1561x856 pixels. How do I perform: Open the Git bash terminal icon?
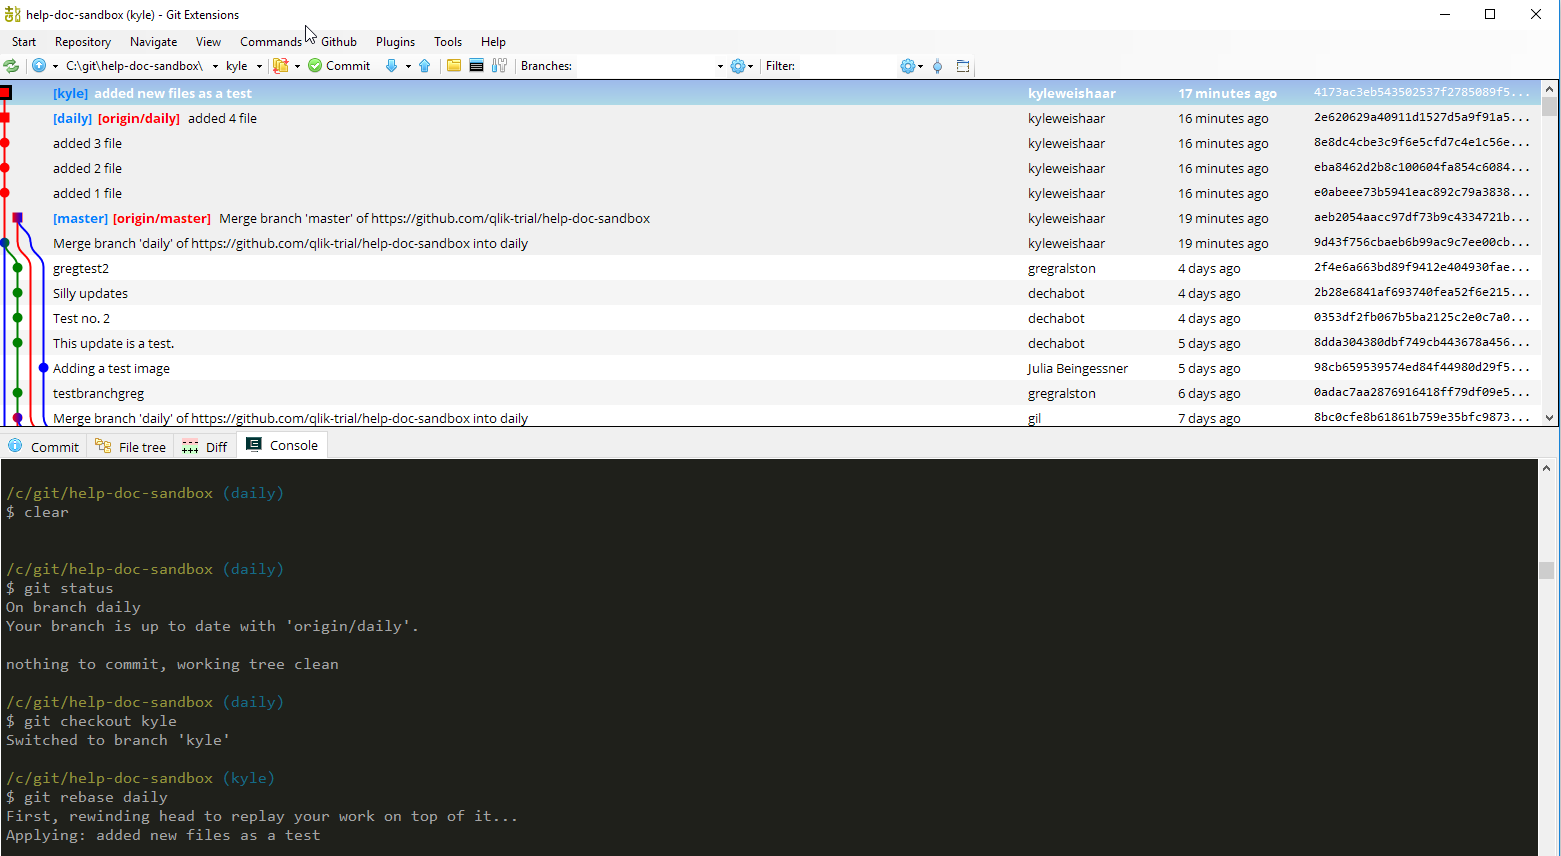click(477, 66)
